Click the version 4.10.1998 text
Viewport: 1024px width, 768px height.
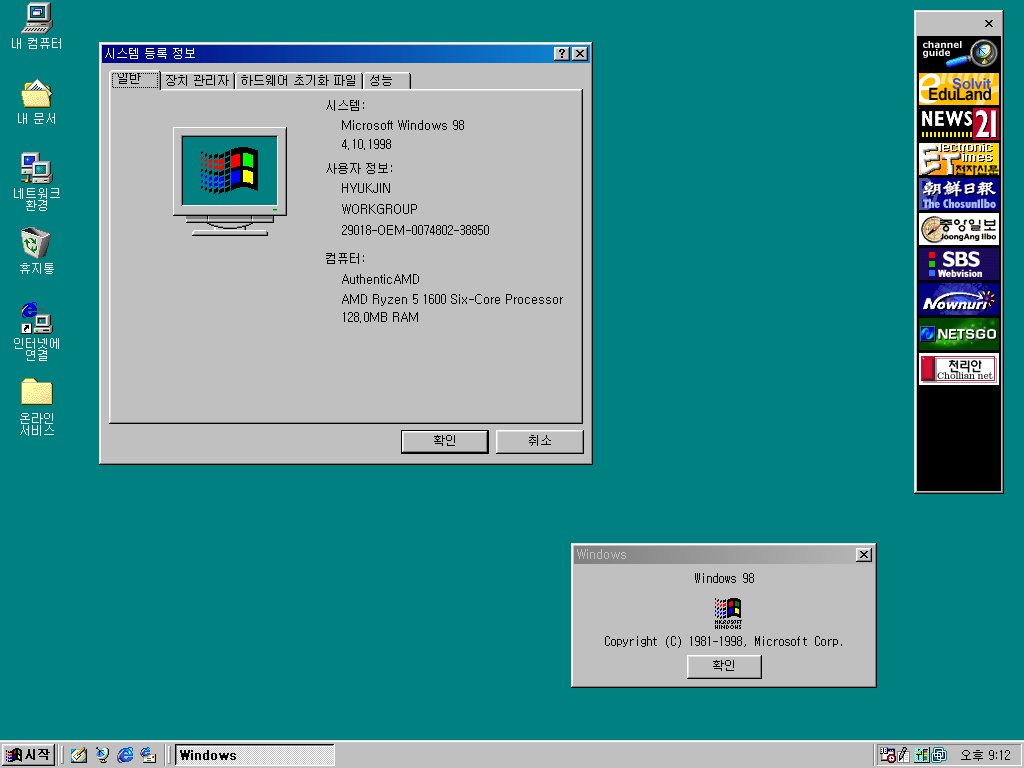coord(366,144)
